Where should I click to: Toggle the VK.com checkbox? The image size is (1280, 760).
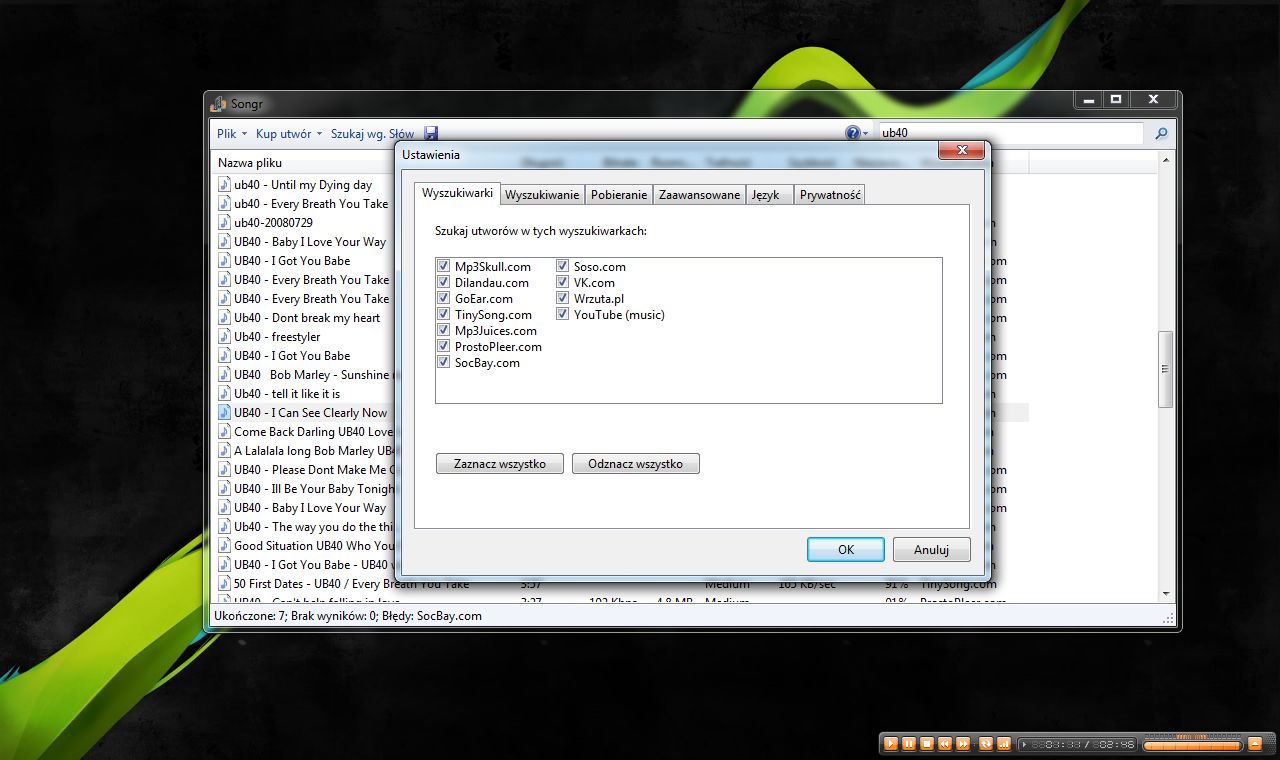(x=563, y=283)
